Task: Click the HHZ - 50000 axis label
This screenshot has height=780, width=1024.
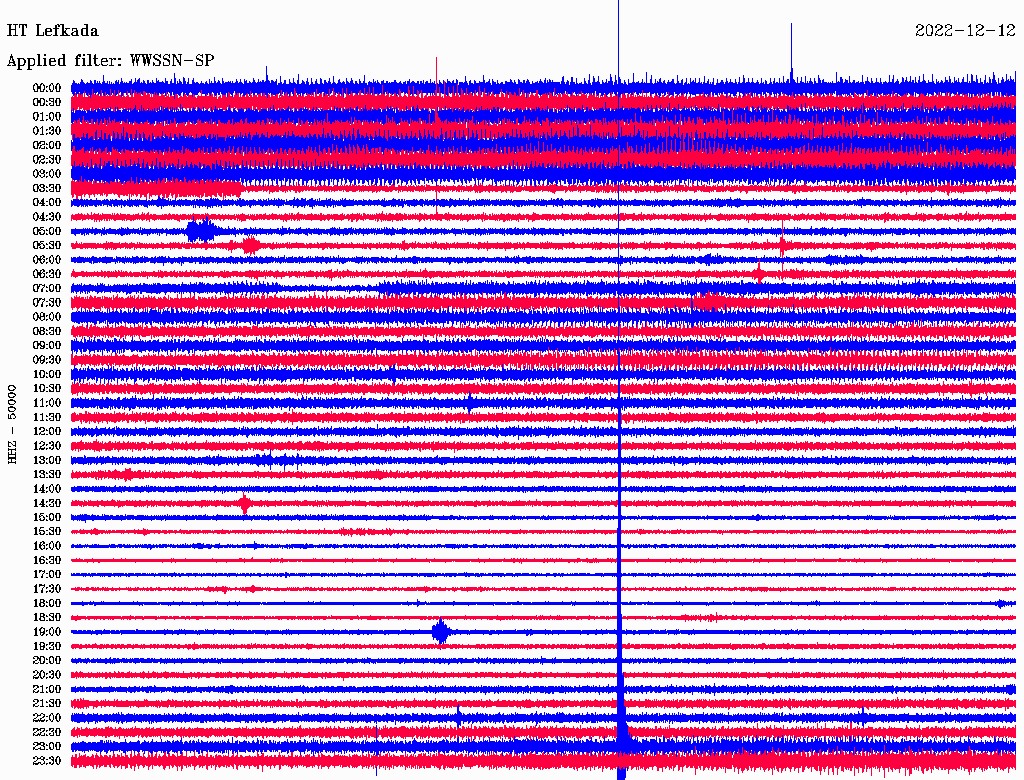Action: pyautogui.click(x=12, y=424)
